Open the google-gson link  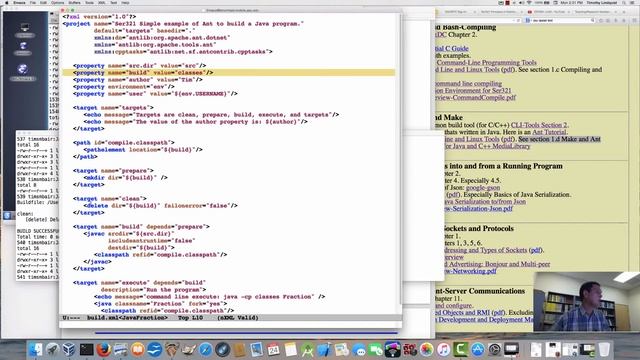tap(483, 187)
